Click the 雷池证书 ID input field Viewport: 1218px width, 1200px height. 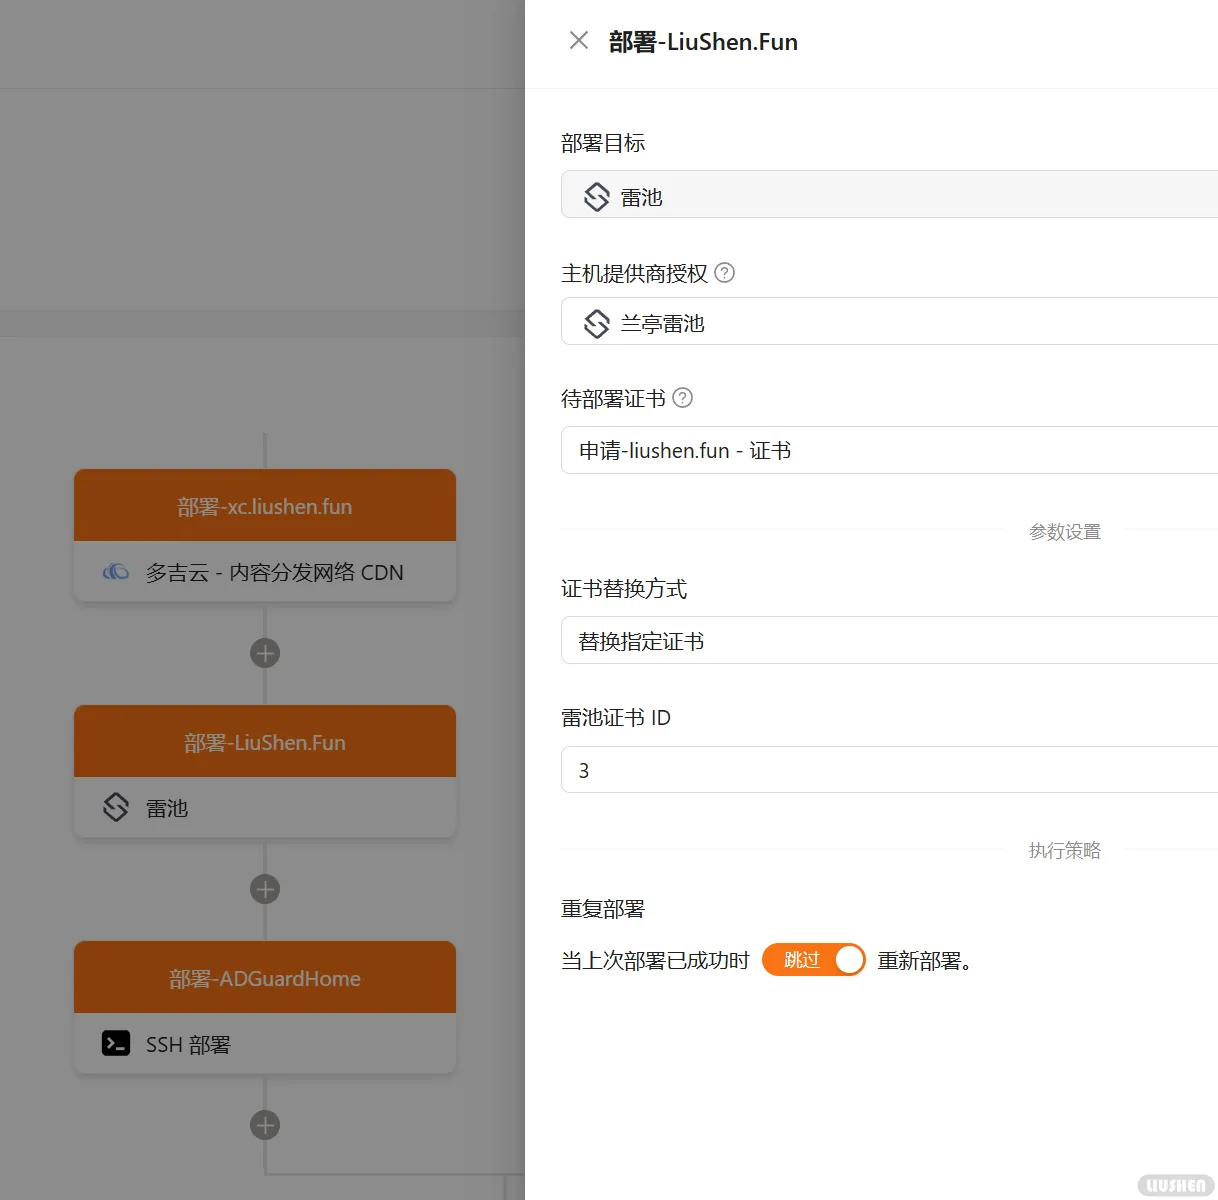888,770
